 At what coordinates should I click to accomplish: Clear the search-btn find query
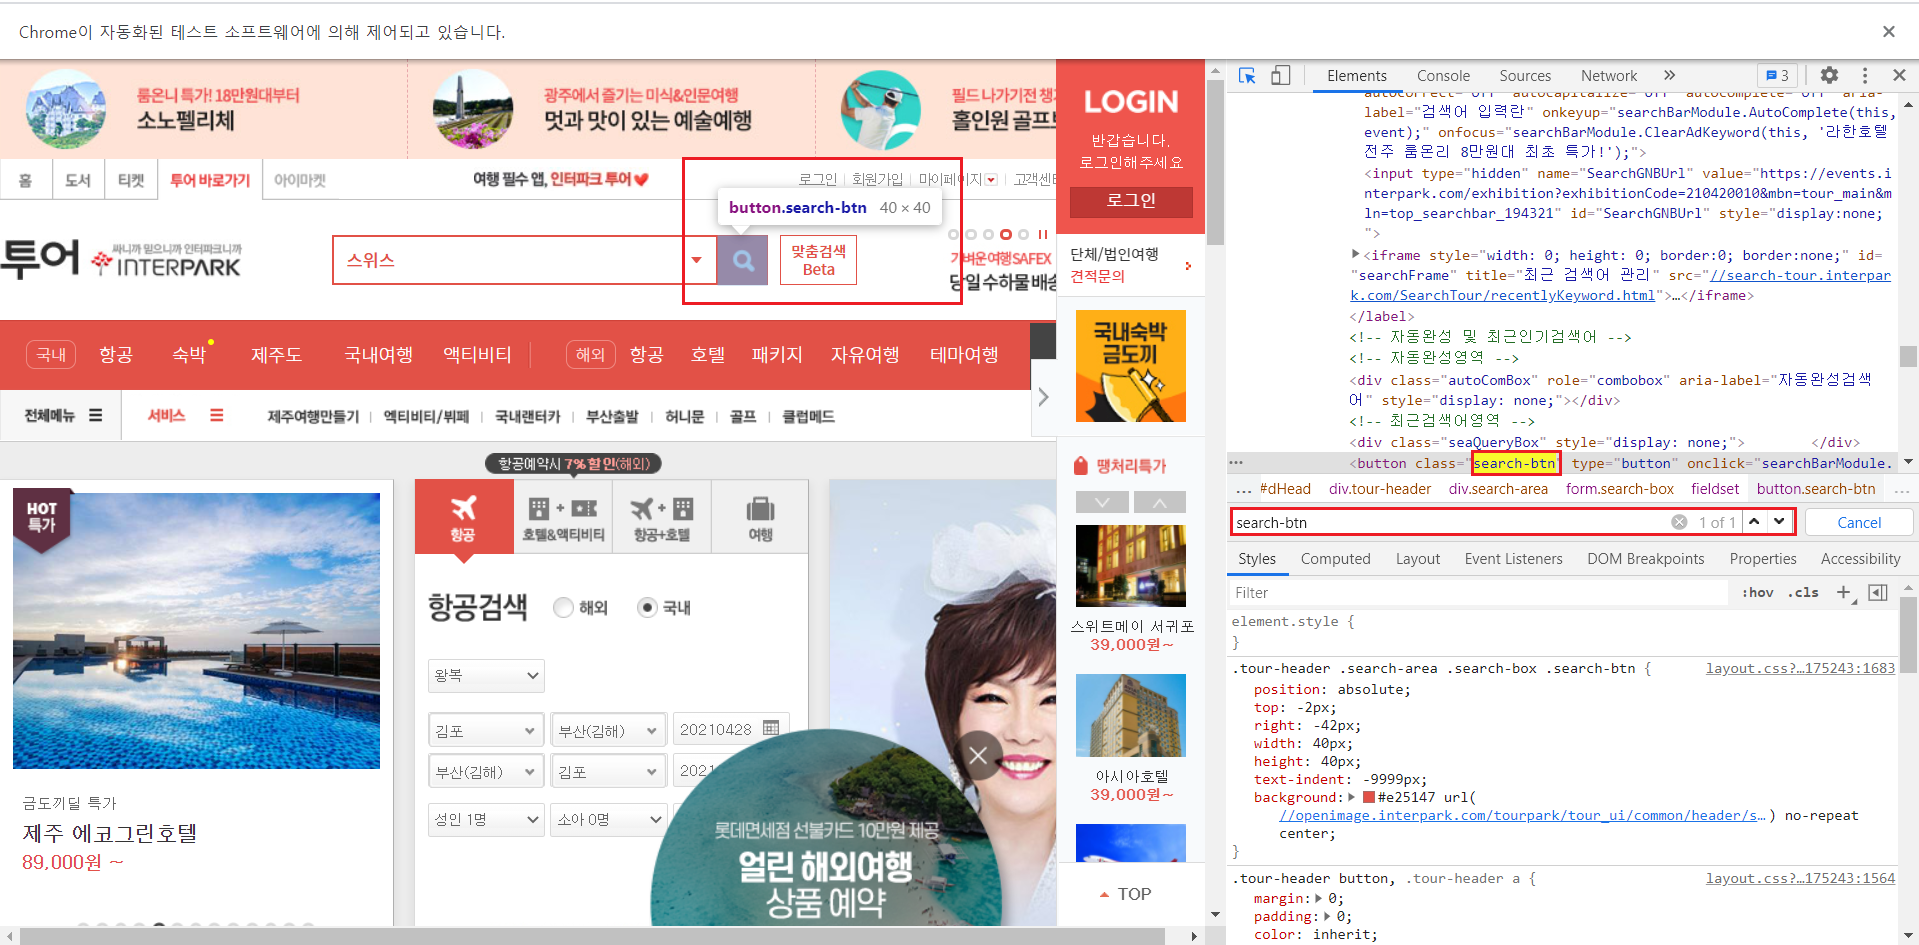pyautogui.click(x=1679, y=522)
